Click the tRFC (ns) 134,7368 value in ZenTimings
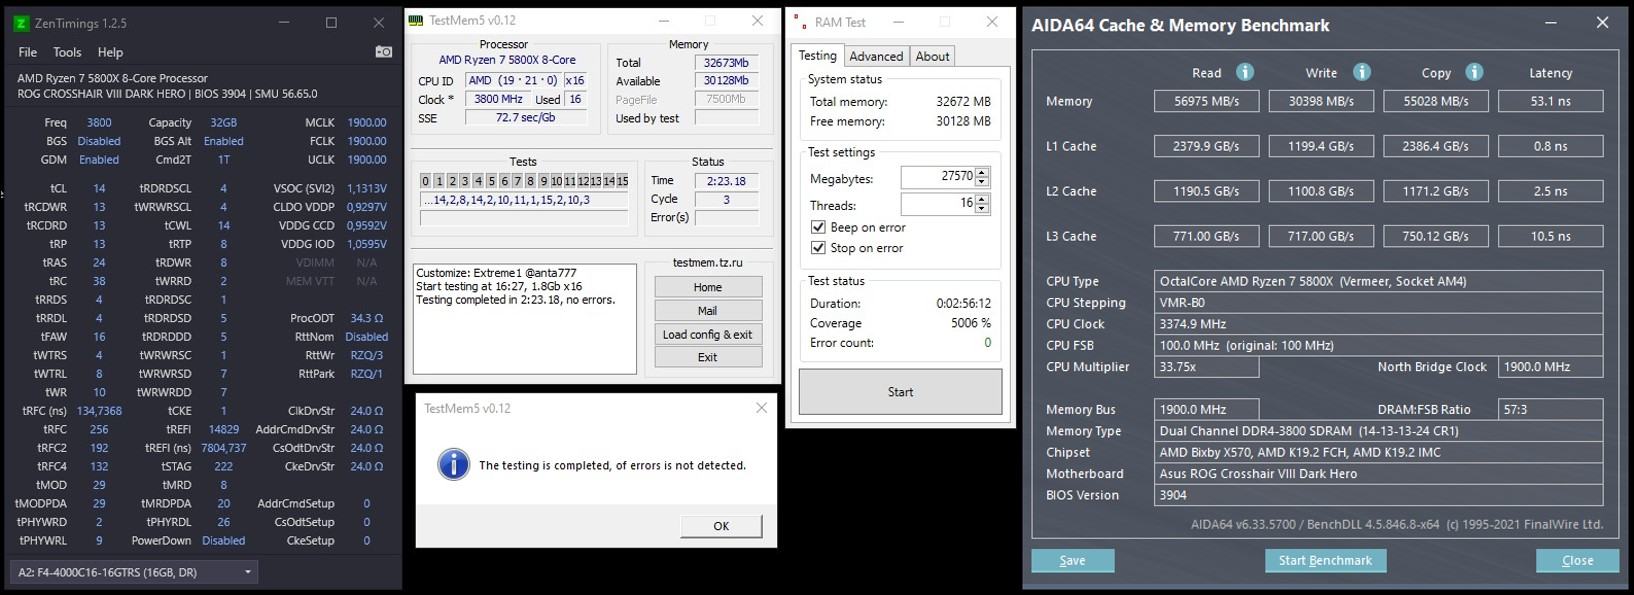The height and width of the screenshot is (595, 1634). tap(99, 411)
